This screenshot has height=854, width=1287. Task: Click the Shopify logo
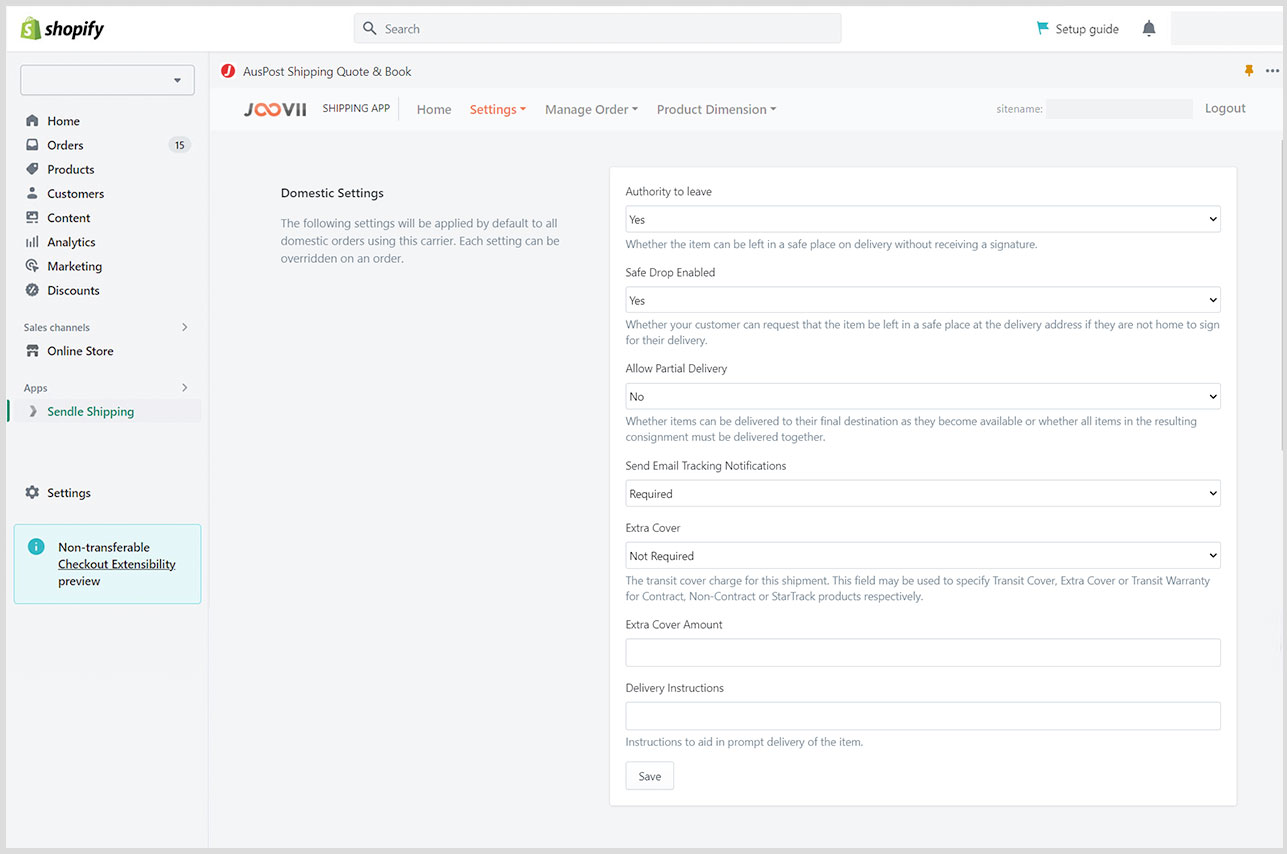click(62, 29)
